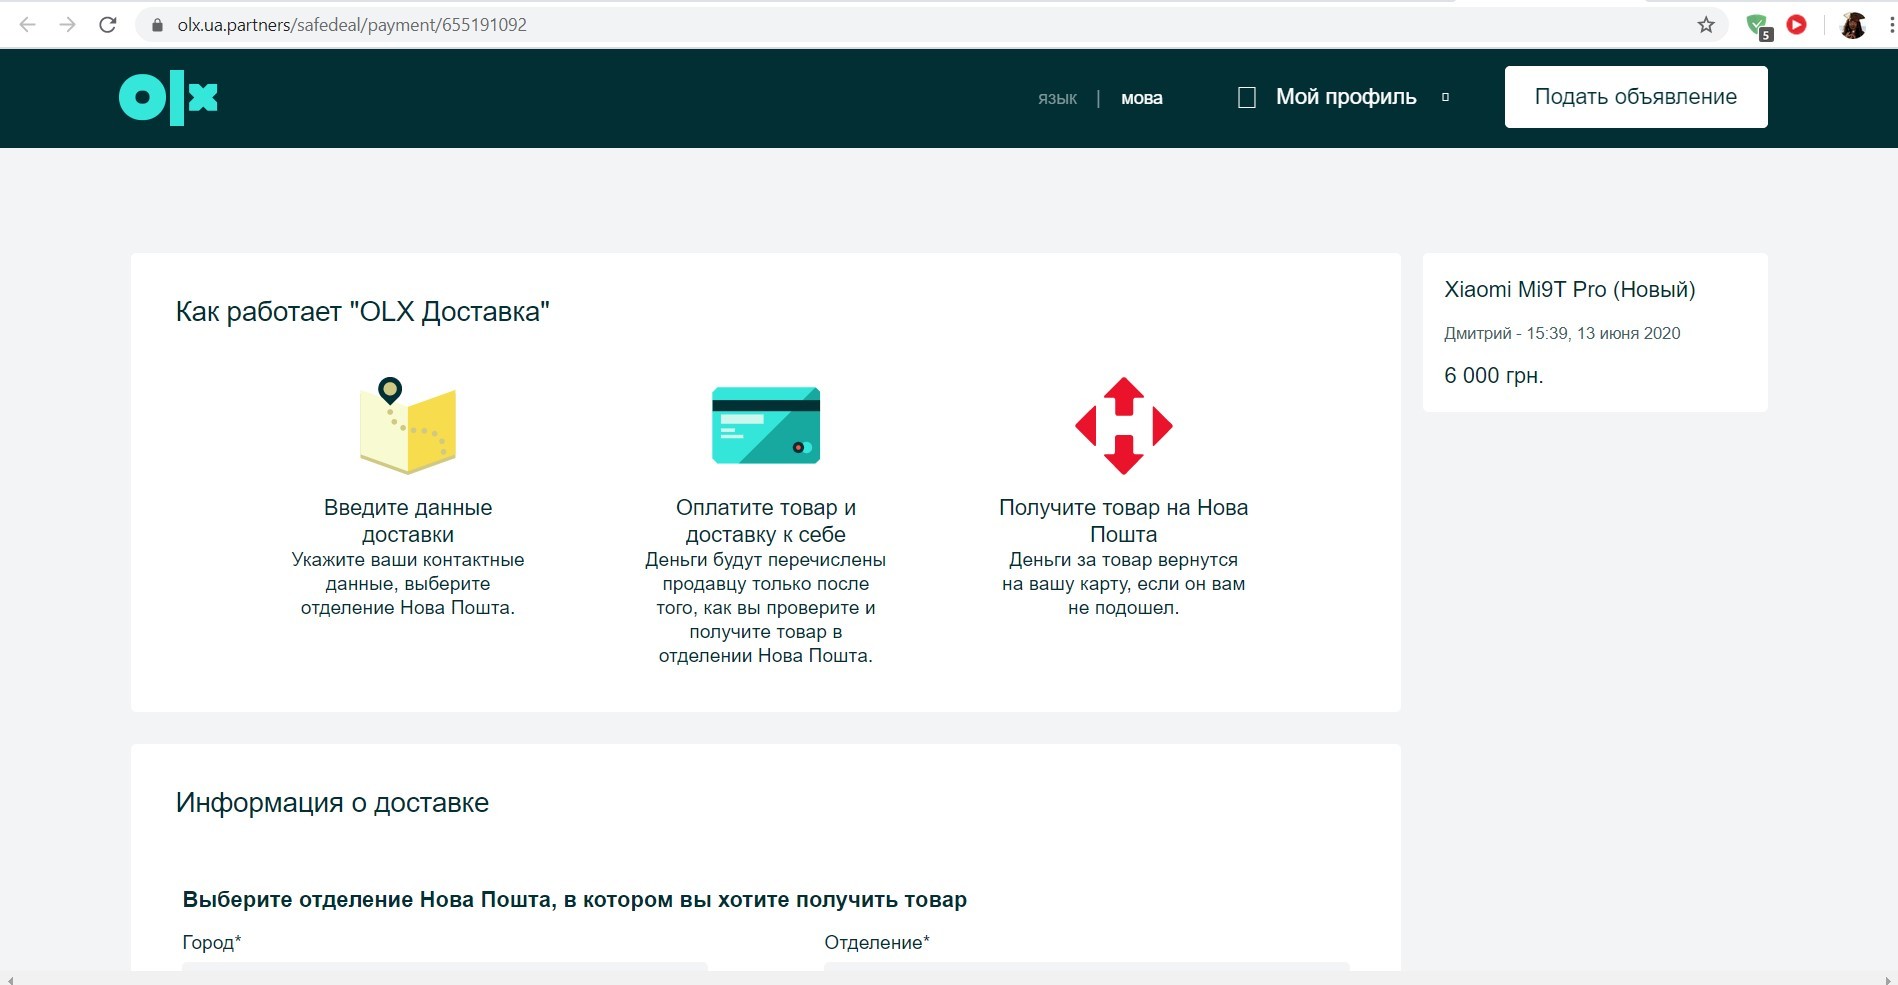Open Chrome profile avatar

click(x=1853, y=25)
